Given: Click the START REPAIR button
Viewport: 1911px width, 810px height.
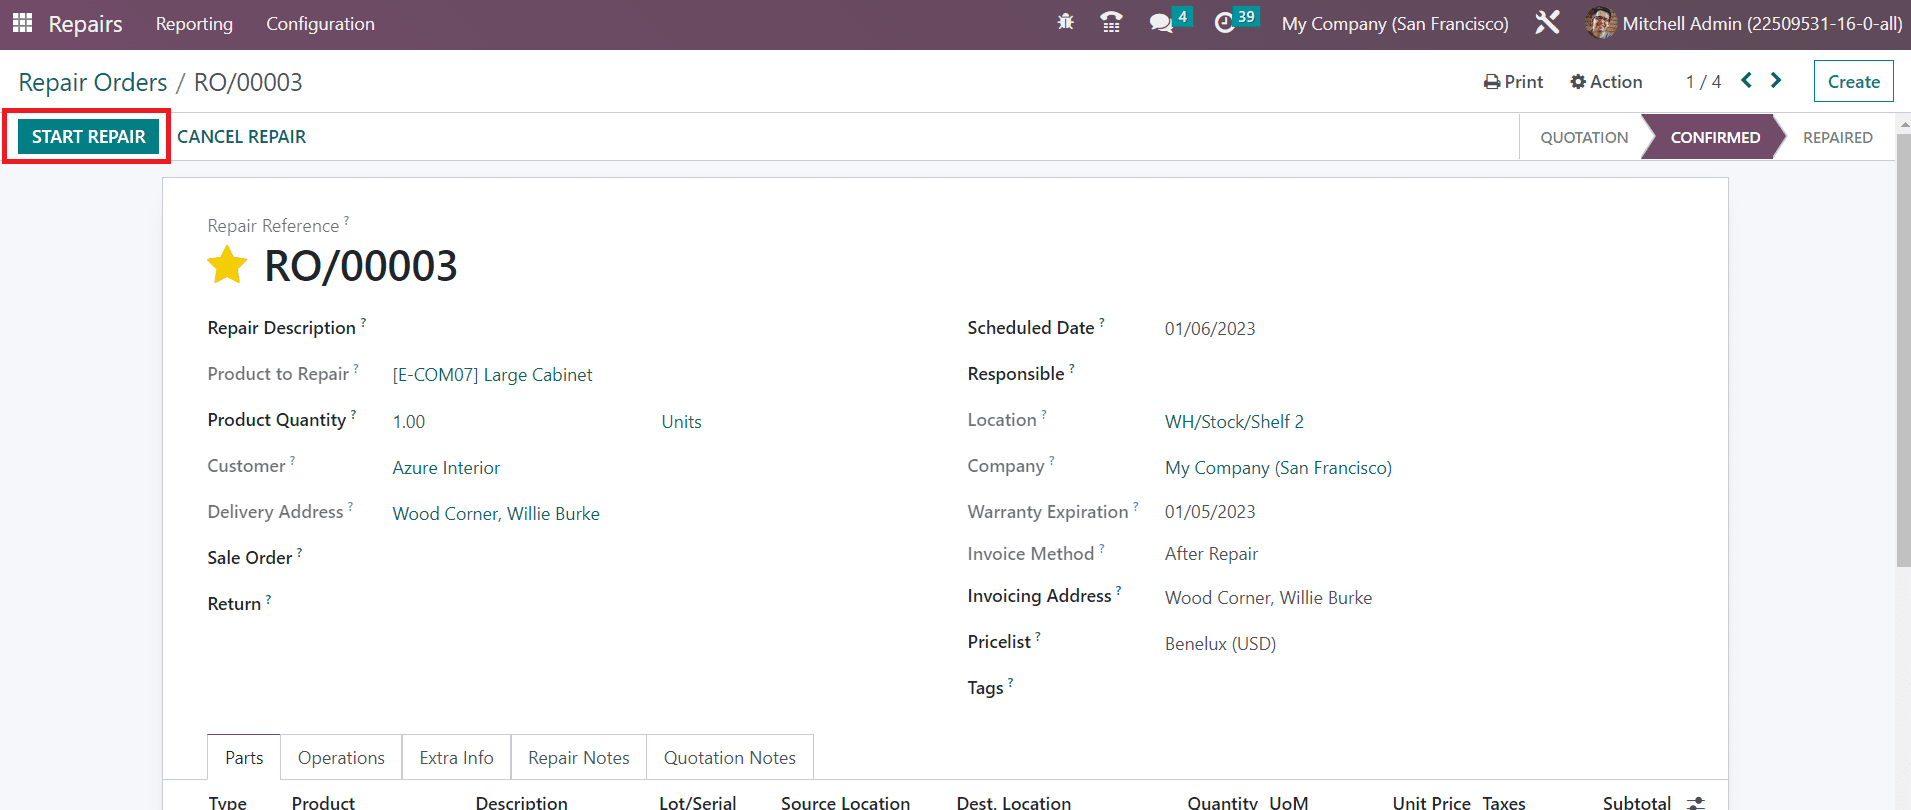Looking at the screenshot, I should point(88,136).
